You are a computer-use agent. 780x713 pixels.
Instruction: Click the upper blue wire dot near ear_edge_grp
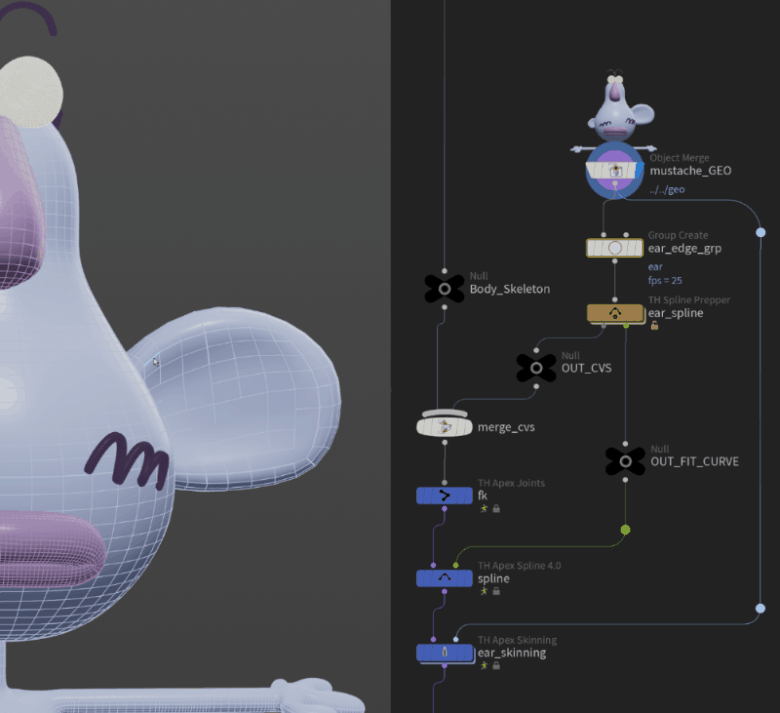761,232
